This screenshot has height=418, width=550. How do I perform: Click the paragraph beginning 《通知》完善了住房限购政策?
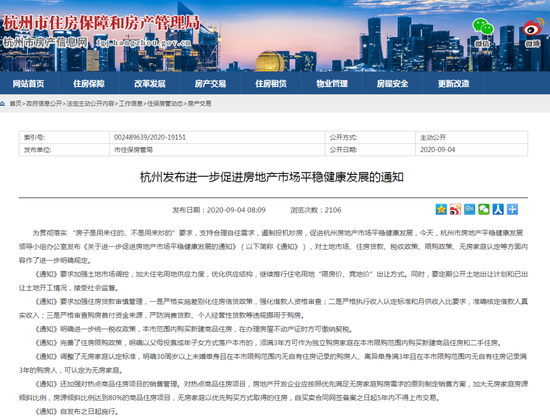[x=268, y=343]
